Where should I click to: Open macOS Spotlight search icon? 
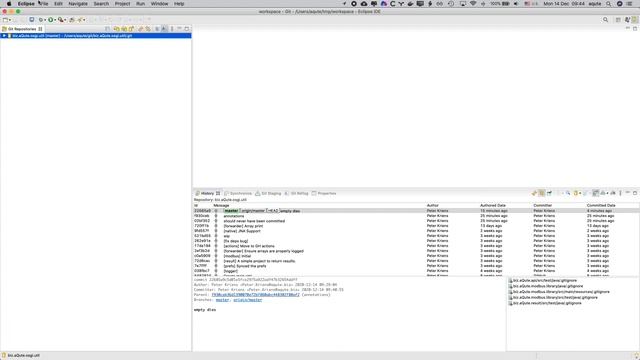coord(609,4)
